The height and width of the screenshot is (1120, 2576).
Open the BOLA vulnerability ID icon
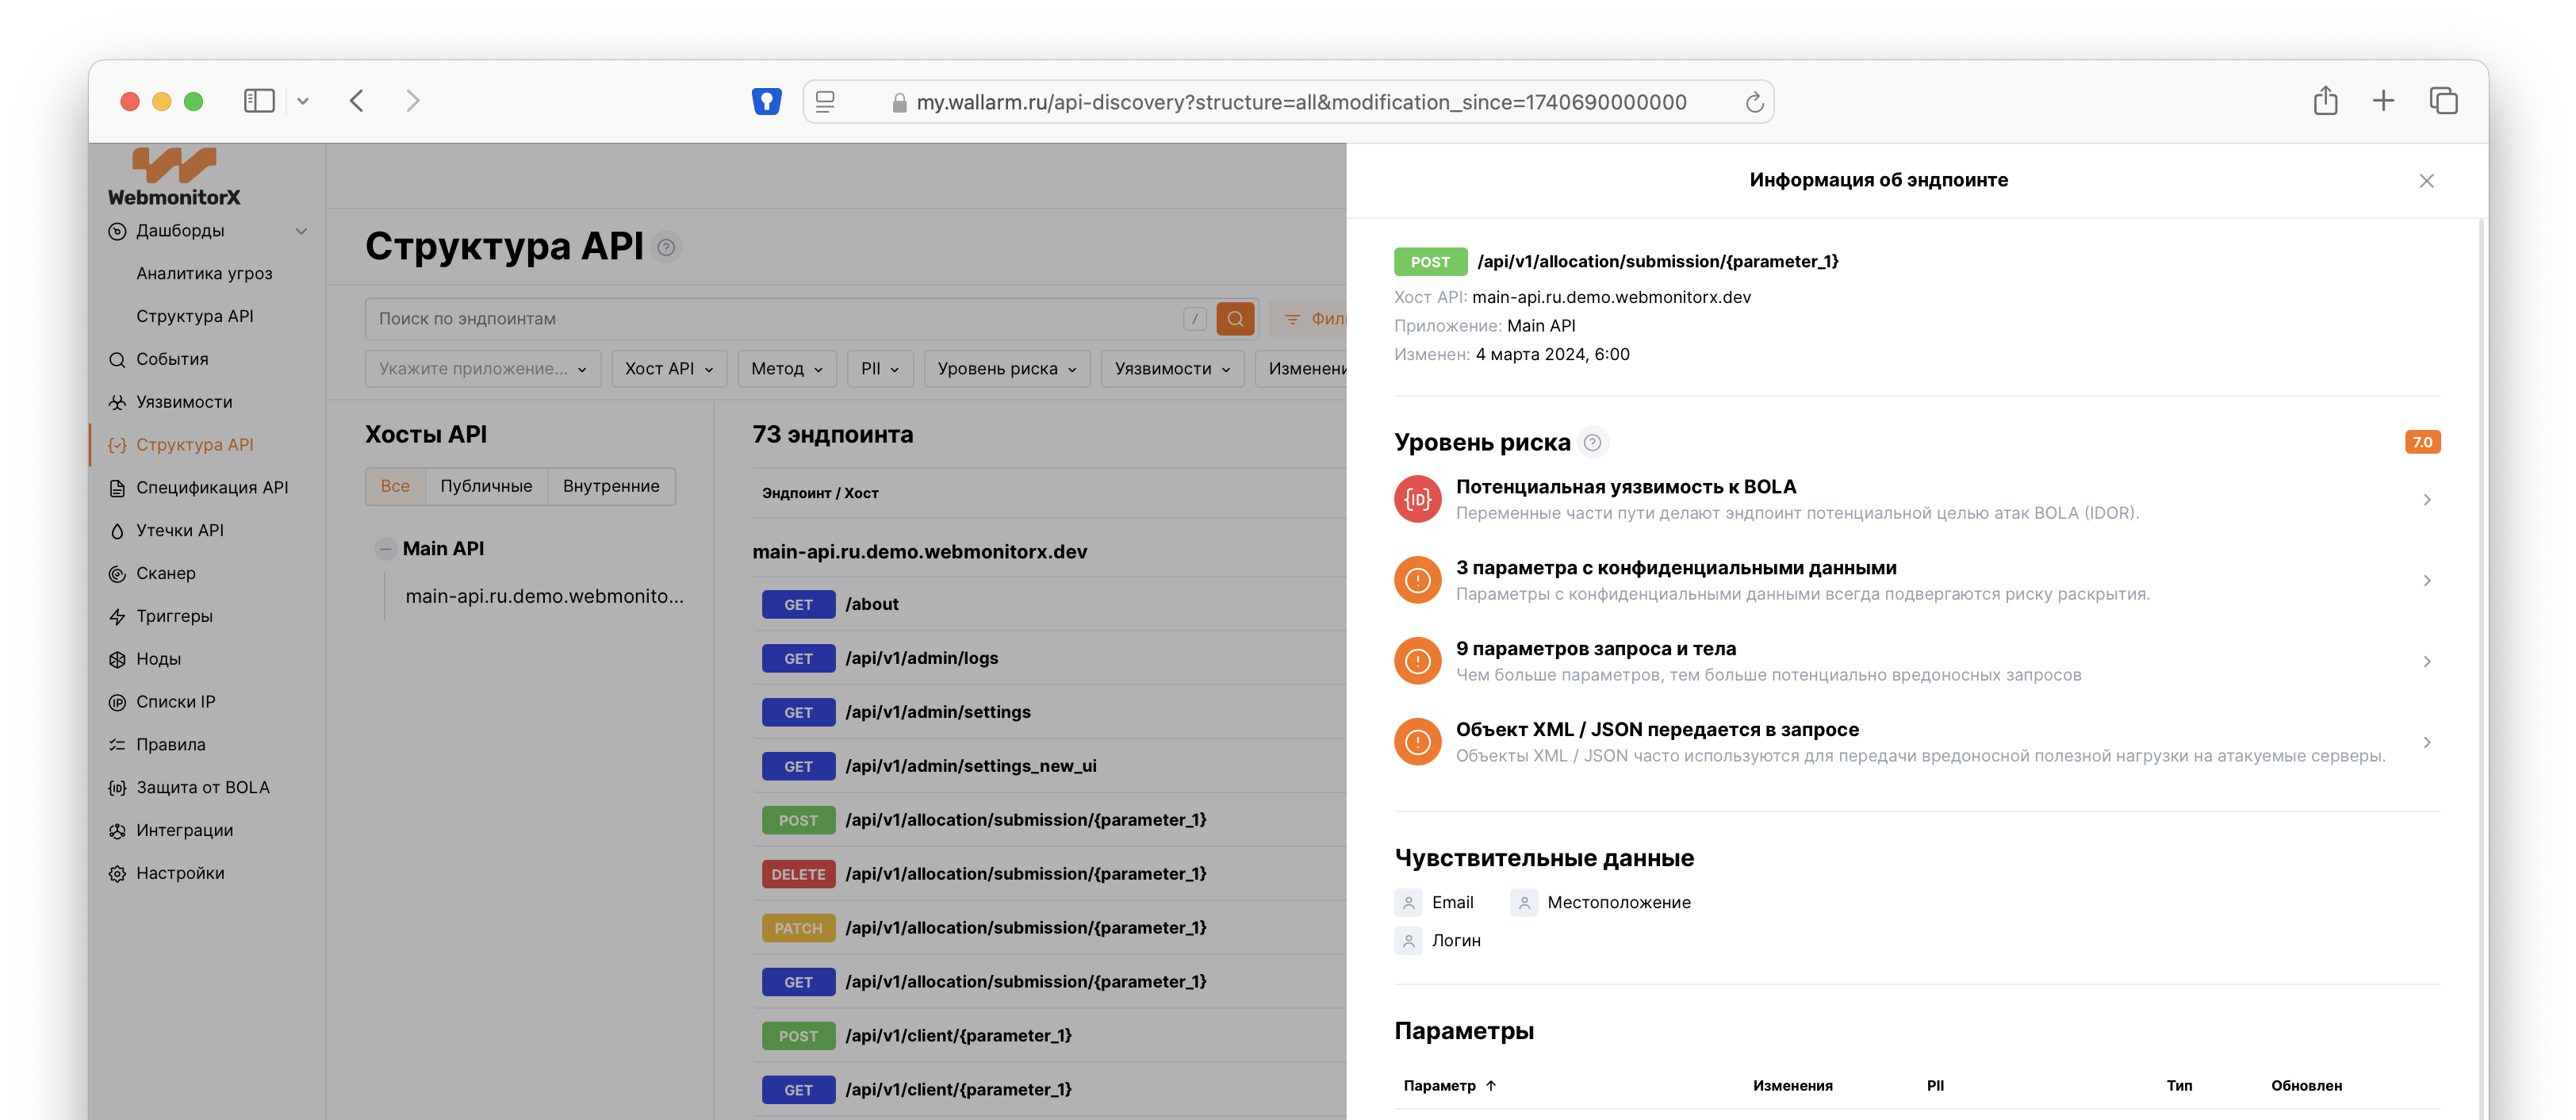click(1417, 499)
